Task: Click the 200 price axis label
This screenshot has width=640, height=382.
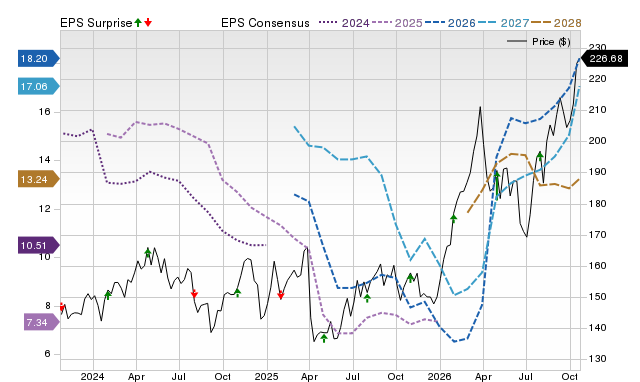Action: [x=597, y=141]
